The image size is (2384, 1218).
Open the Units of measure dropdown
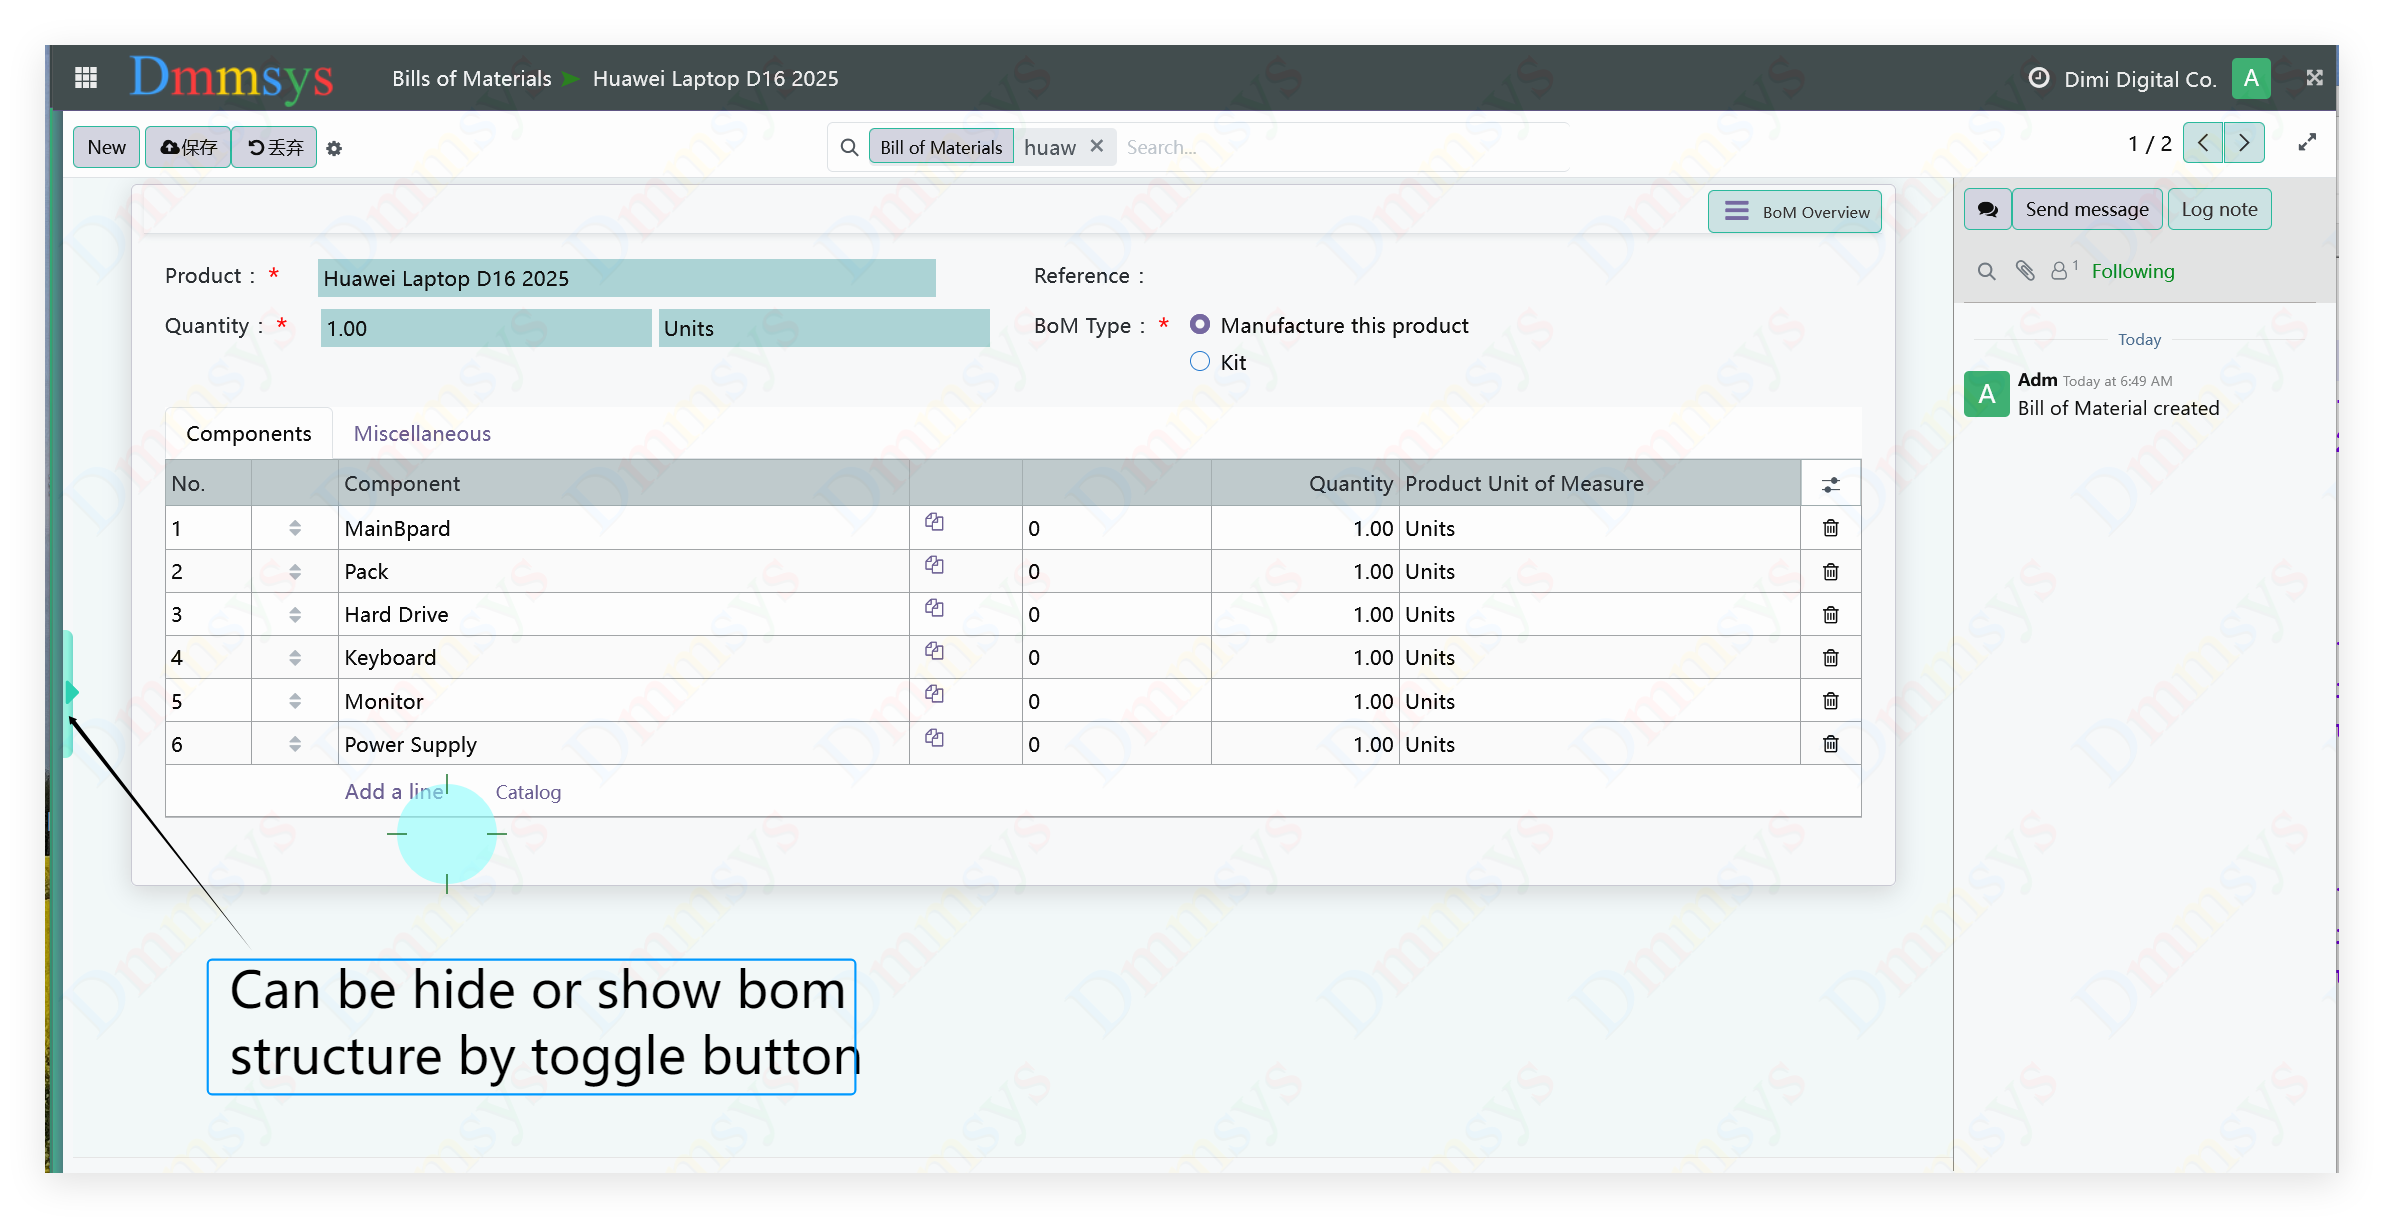click(823, 328)
